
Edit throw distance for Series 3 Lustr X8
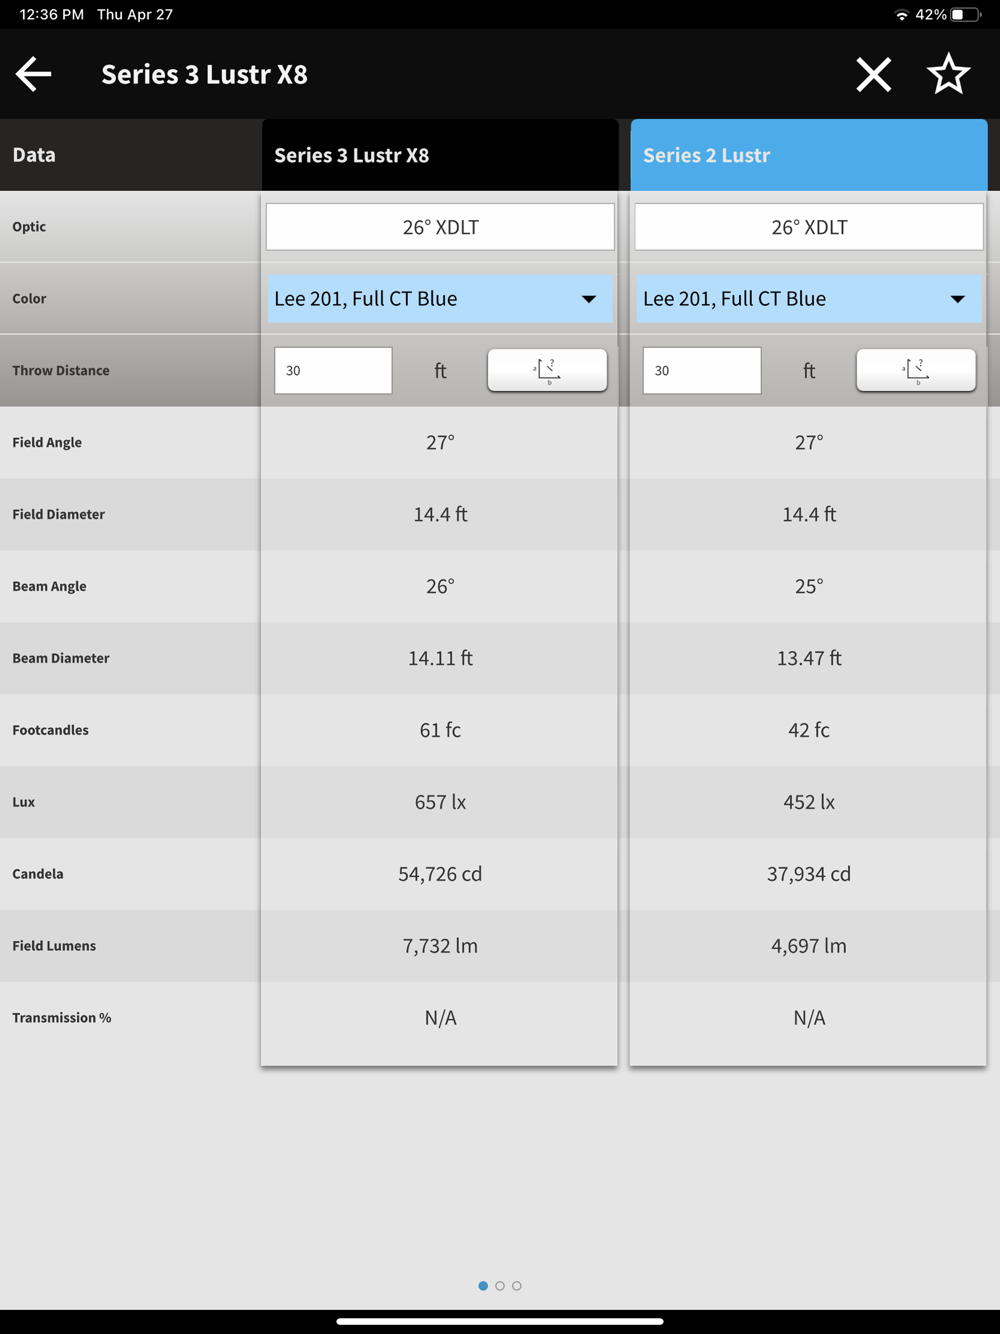click(x=333, y=370)
